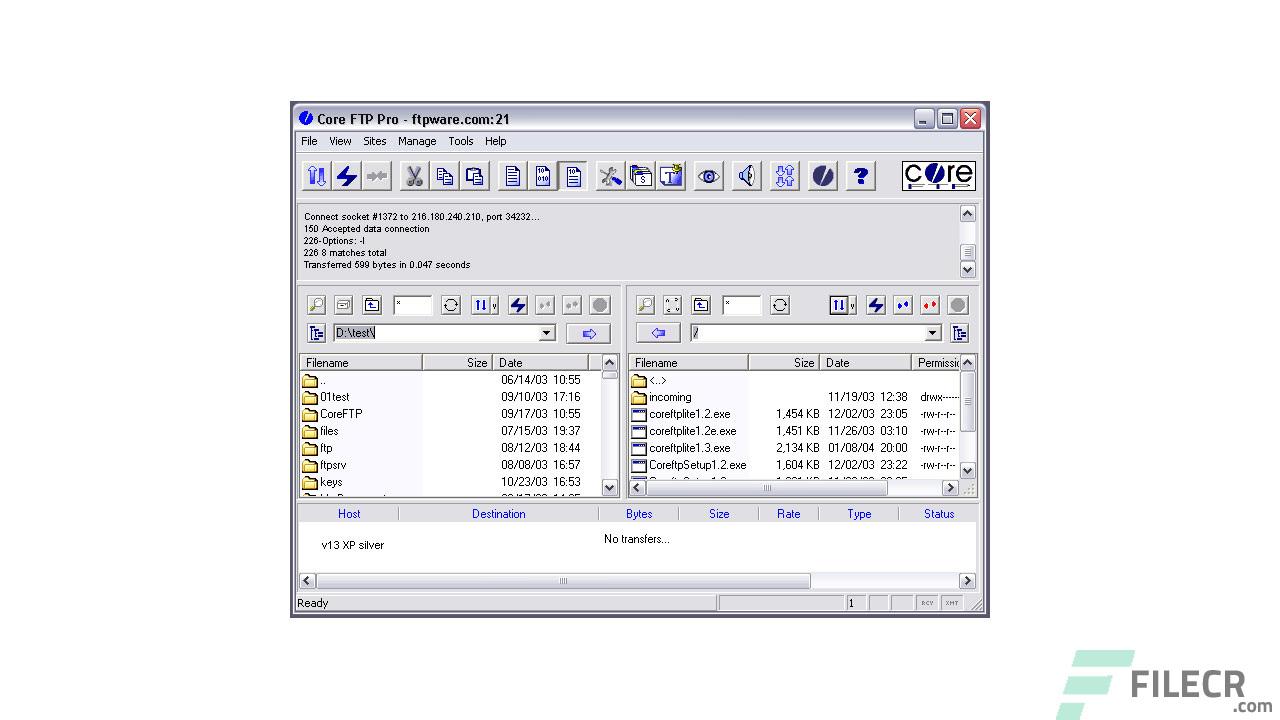The height and width of the screenshot is (720, 1280).
Task: Click the Paste clipboard icon
Action: pyautogui.click(x=474, y=177)
